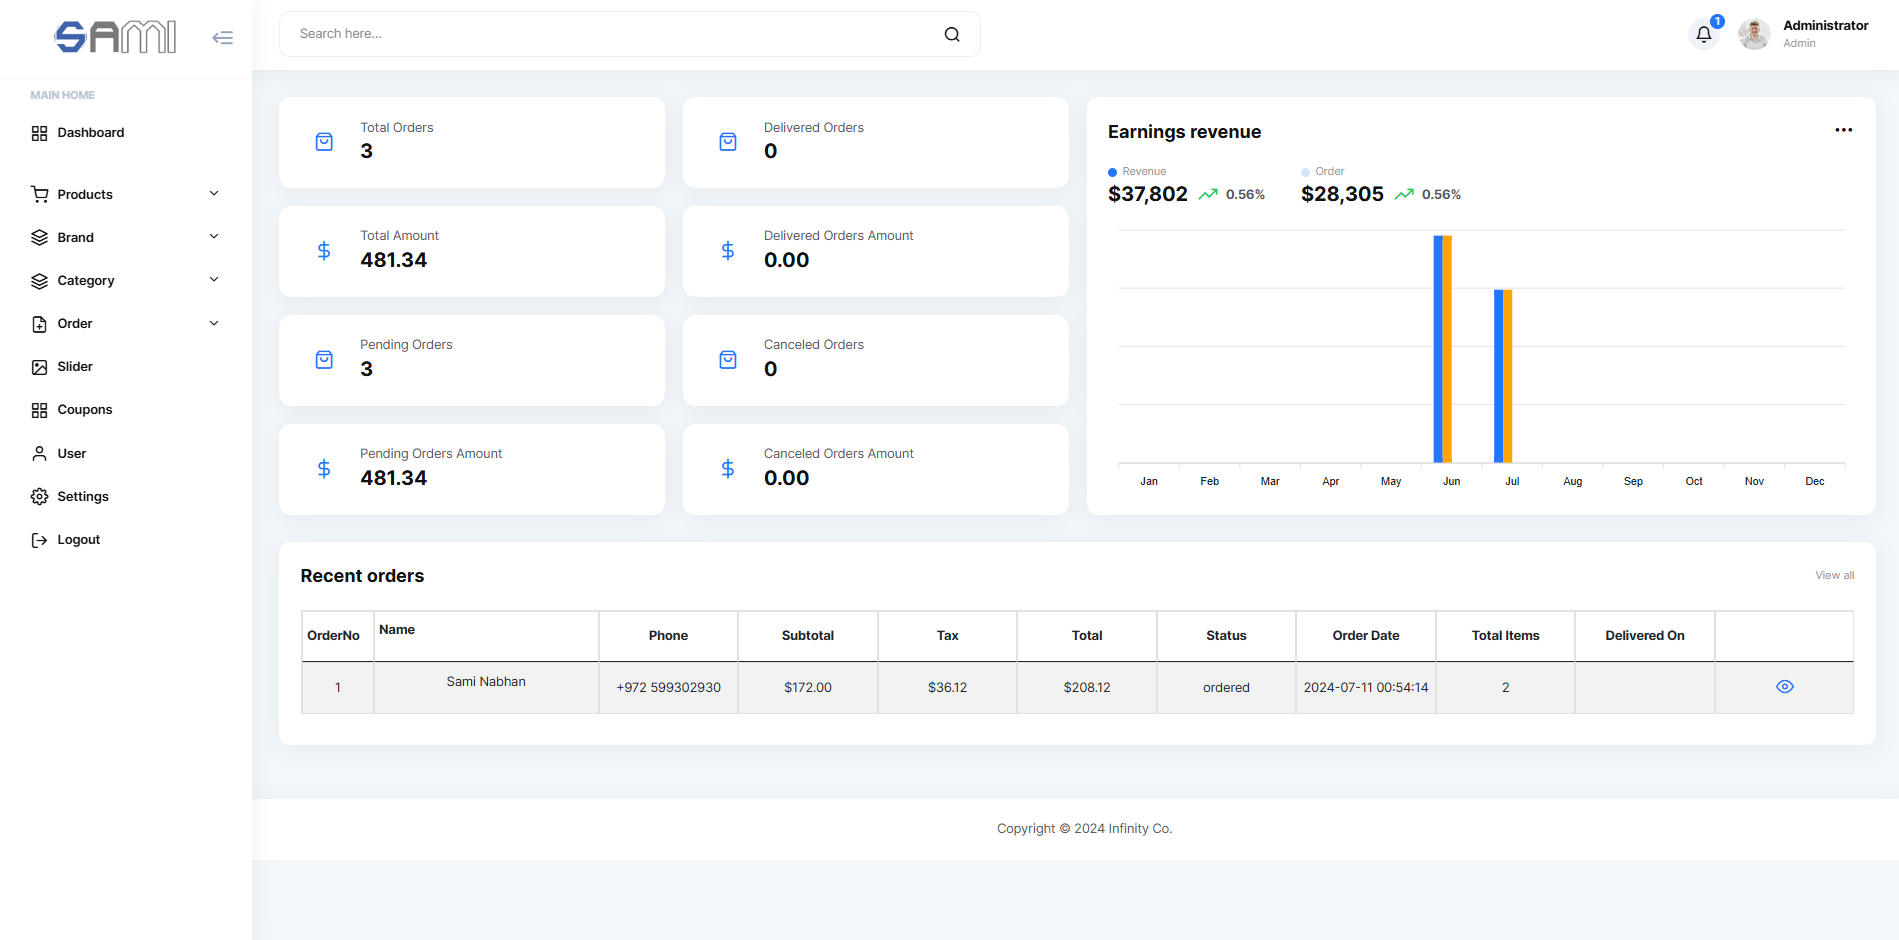View Sami Nabhan's order with the eye icon
This screenshot has width=1899, height=940.
(1784, 687)
